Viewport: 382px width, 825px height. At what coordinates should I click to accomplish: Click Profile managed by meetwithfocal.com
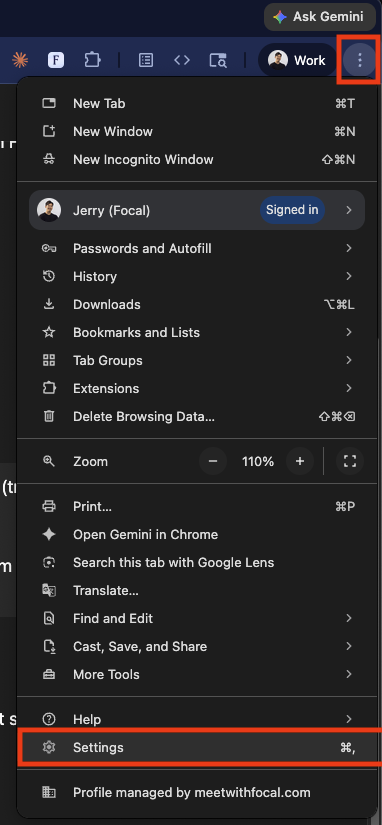(x=198, y=792)
